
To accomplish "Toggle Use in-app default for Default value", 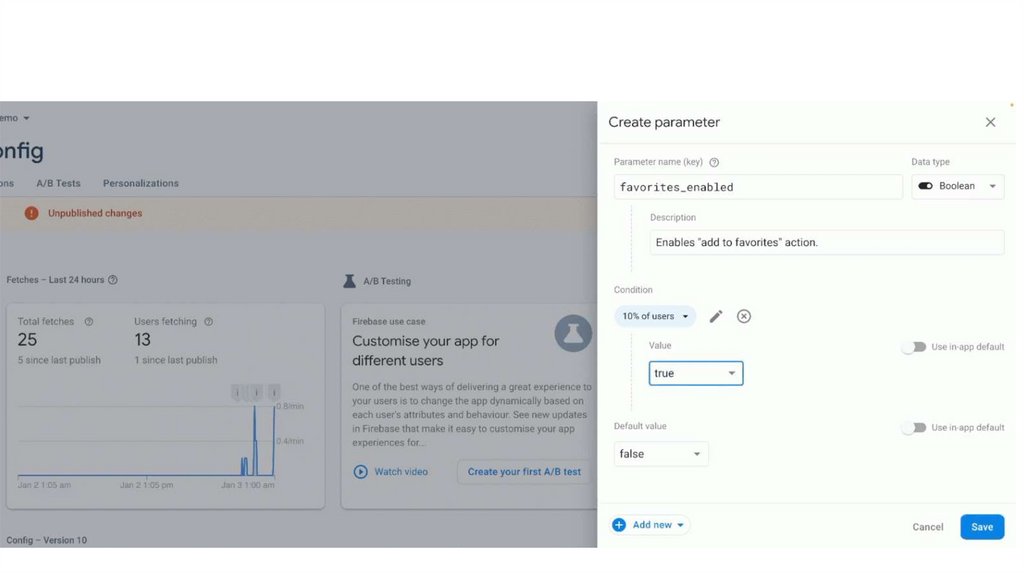I will point(913,428).
